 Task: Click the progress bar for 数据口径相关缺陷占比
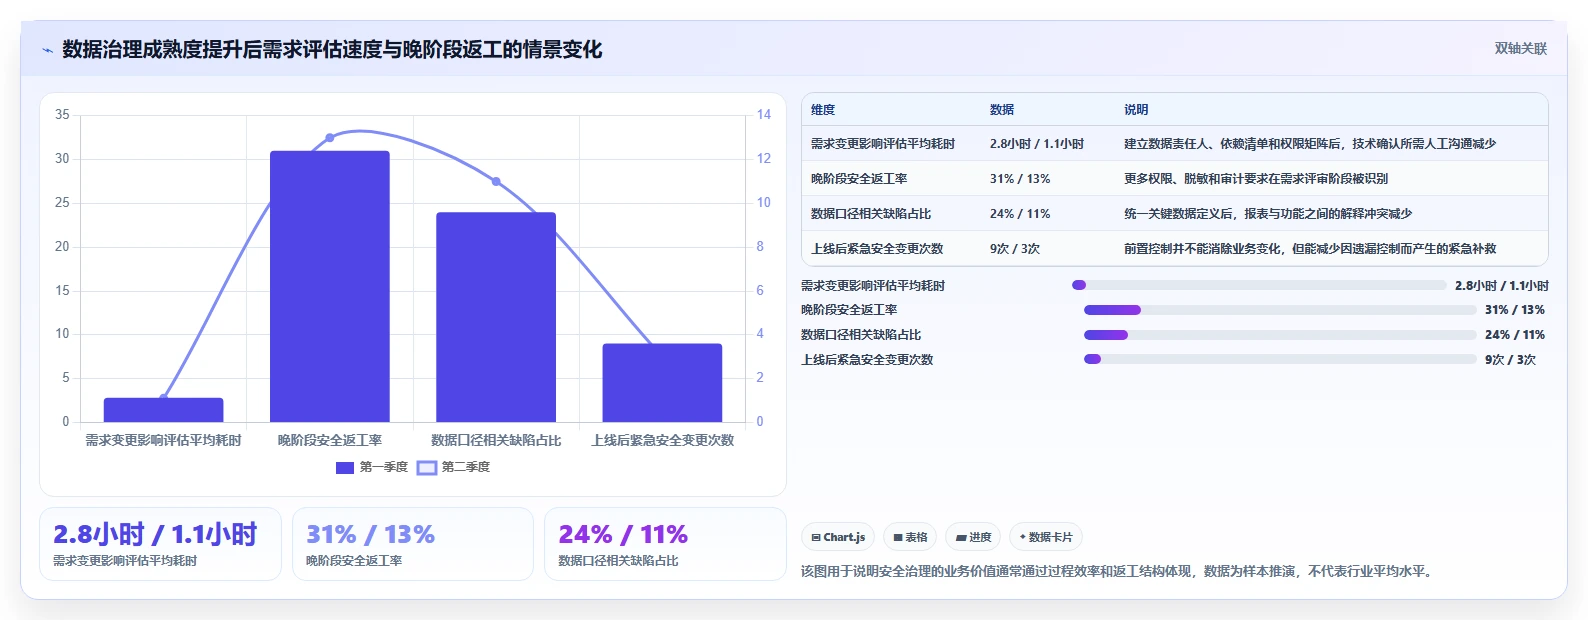point(1280,335)
